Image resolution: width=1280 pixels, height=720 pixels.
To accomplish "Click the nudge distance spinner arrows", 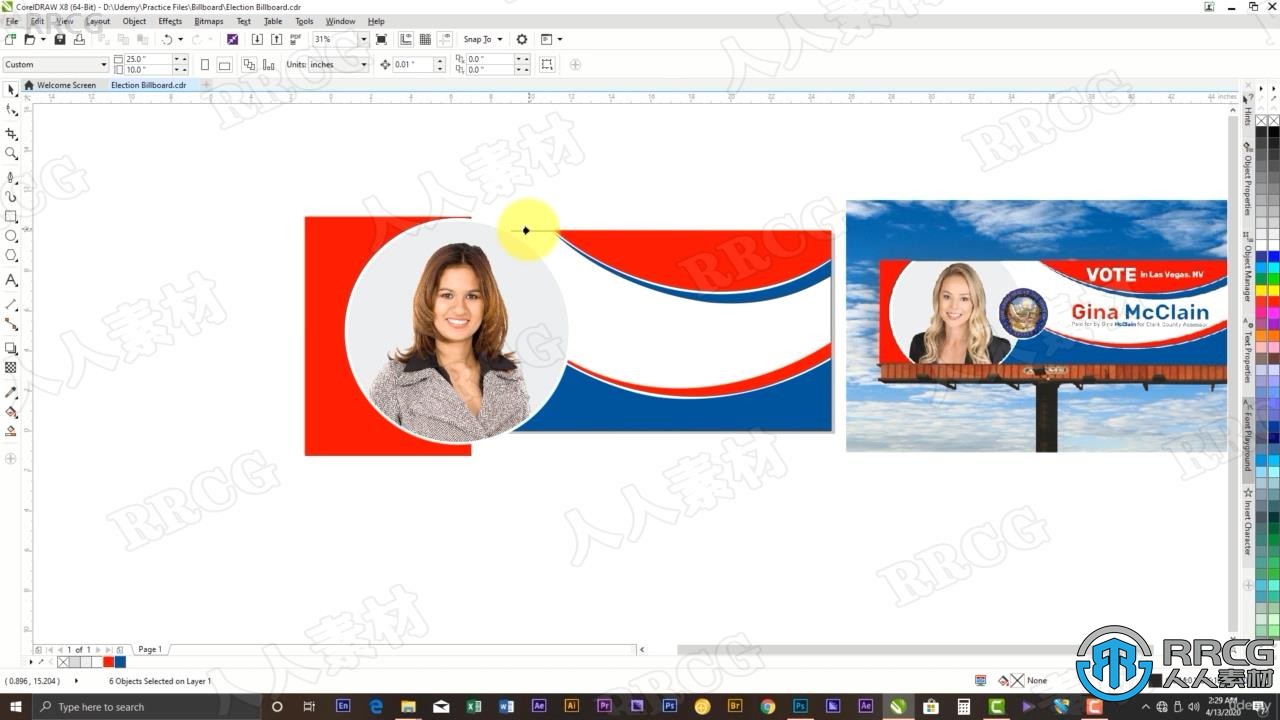I will [x=439, y=64].
